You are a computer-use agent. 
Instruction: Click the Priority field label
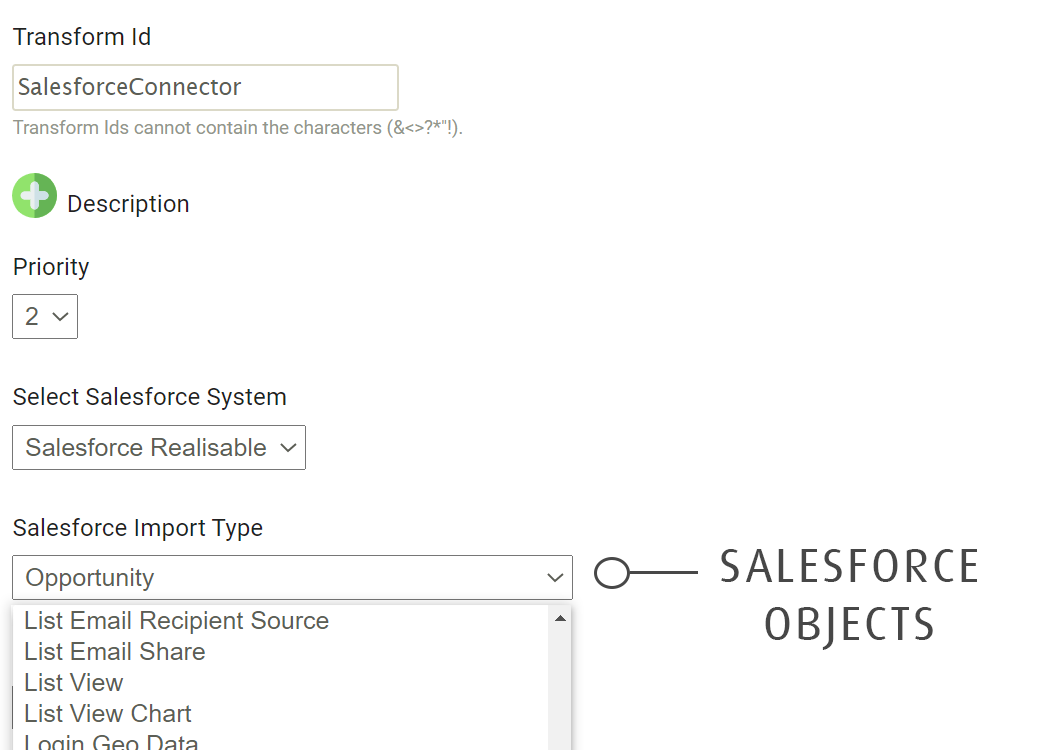(x=51, y=267)
